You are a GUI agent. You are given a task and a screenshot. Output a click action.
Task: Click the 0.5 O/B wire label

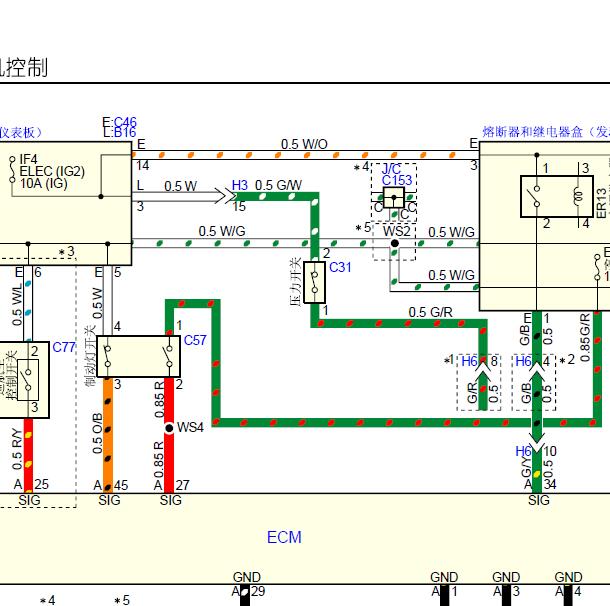(97, 433)
